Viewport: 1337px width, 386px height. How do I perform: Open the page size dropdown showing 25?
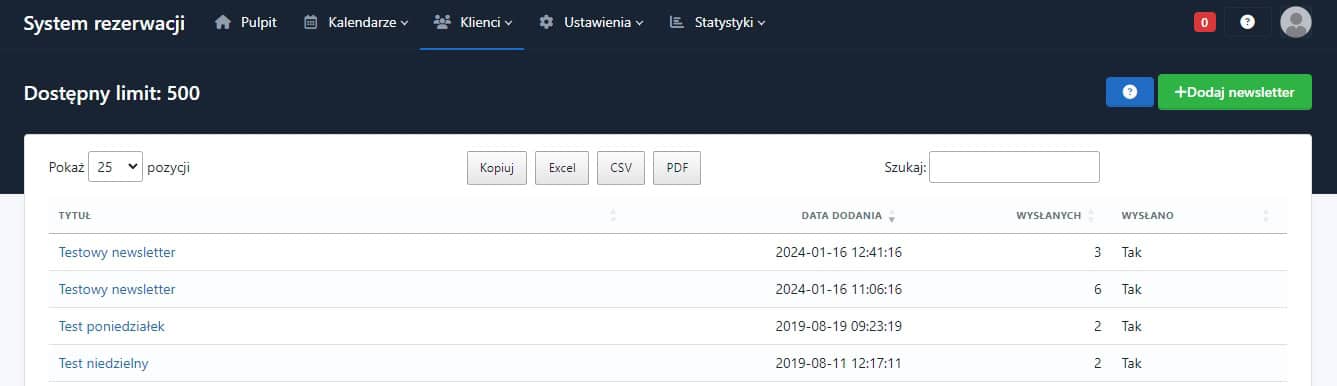[x=116, y=167]
